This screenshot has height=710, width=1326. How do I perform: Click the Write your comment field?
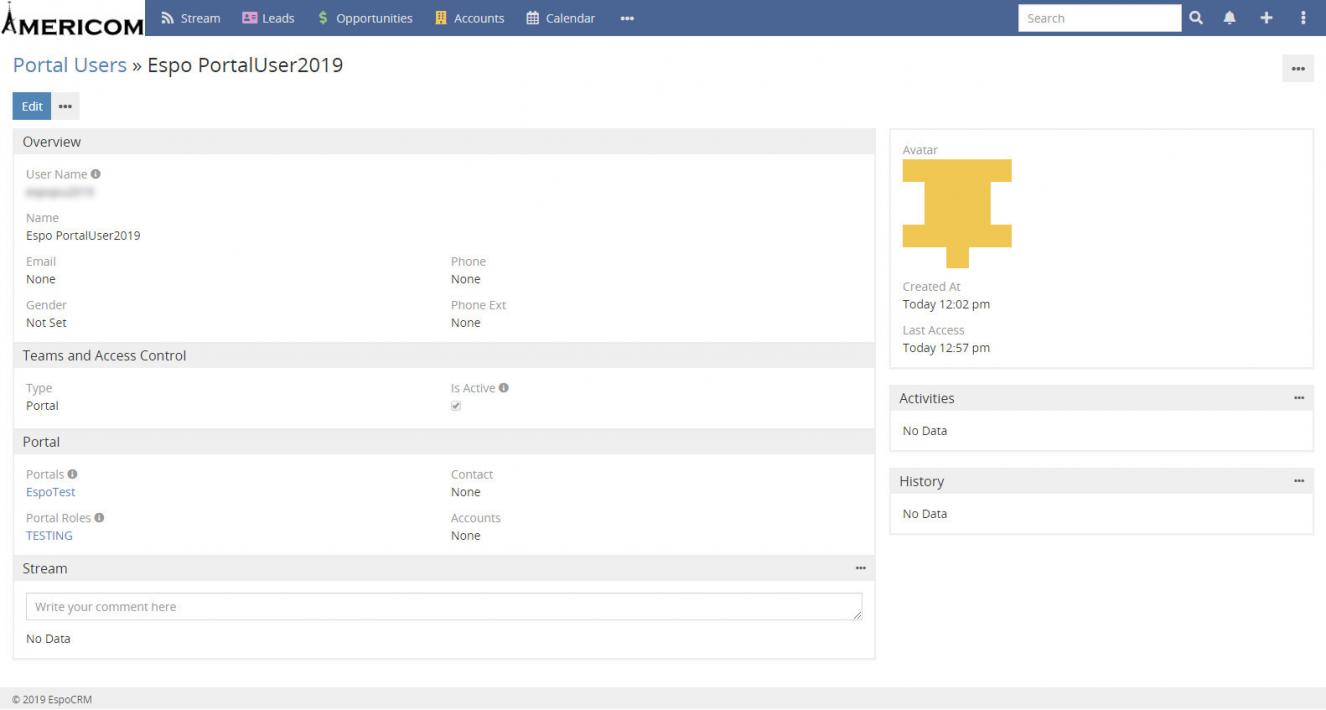click(443, 607)
